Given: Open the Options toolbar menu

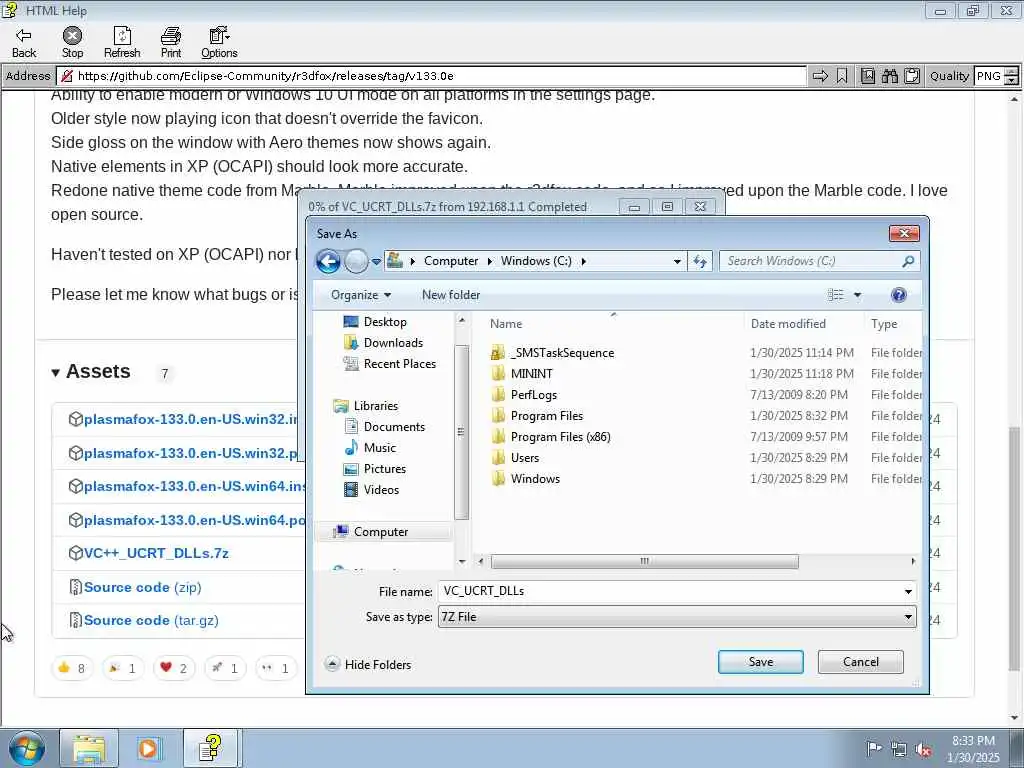Looking at the screenshot, I should [219, 42].
